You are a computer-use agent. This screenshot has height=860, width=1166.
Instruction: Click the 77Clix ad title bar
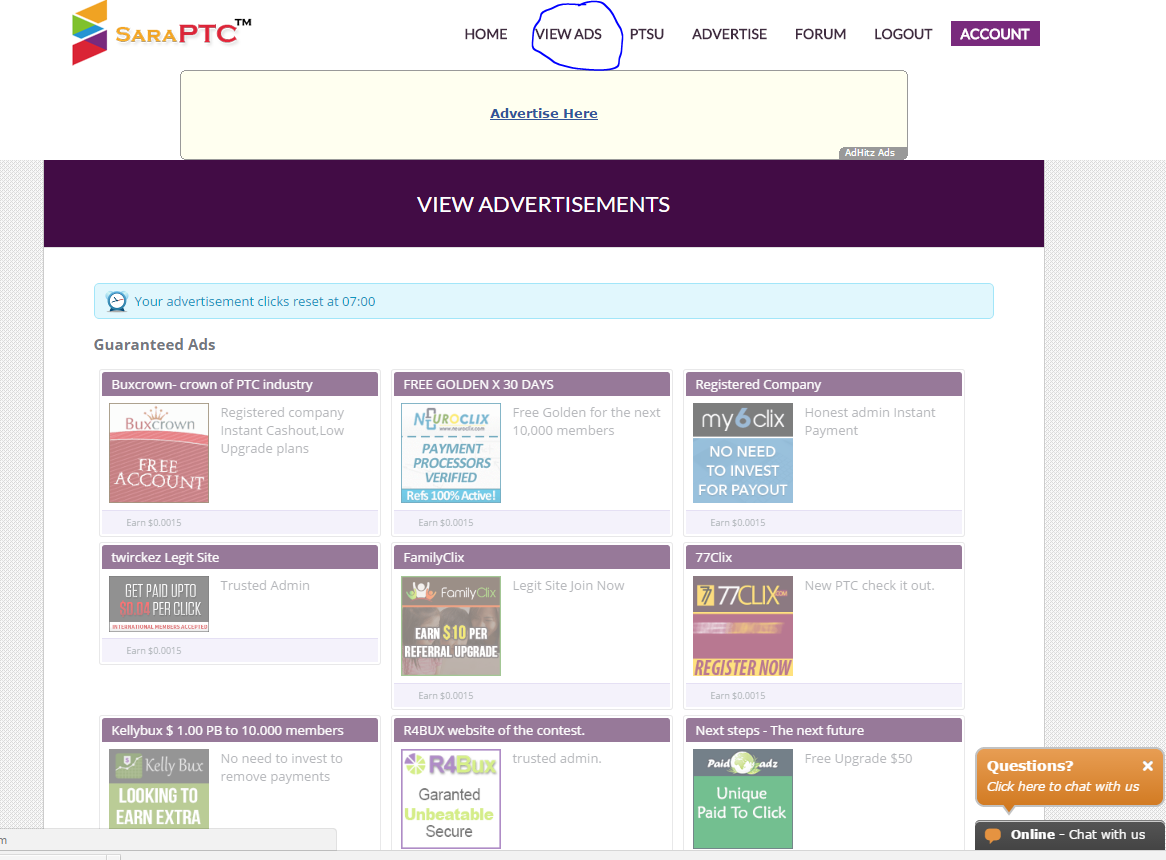823,557
